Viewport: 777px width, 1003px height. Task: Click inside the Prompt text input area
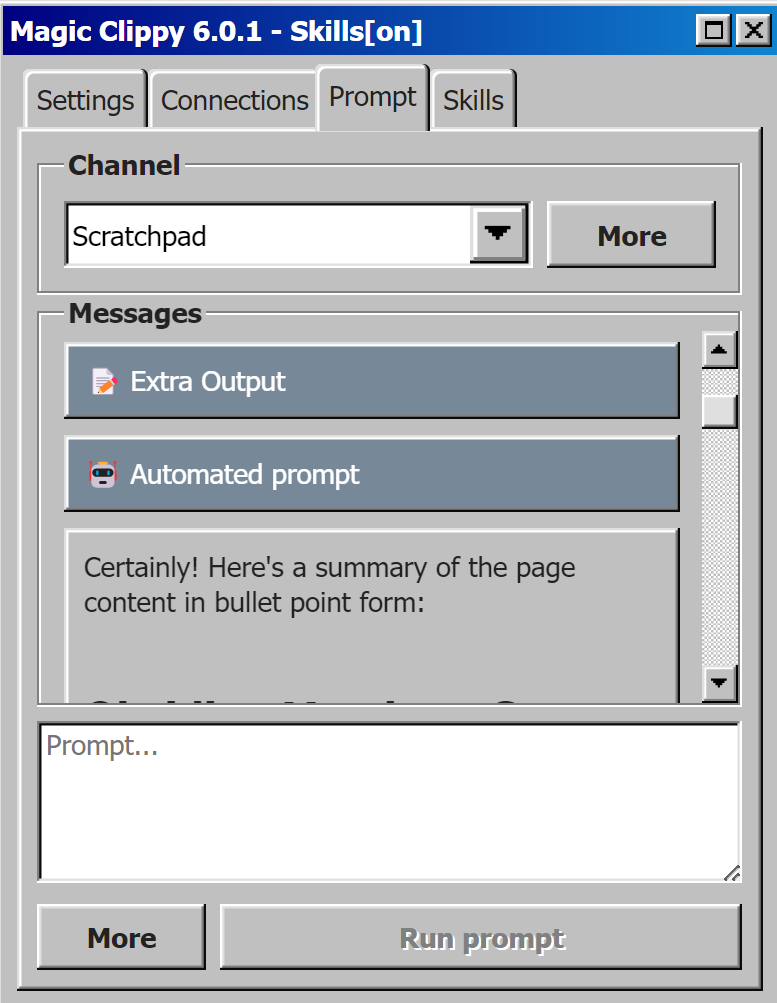pos(389,802)
